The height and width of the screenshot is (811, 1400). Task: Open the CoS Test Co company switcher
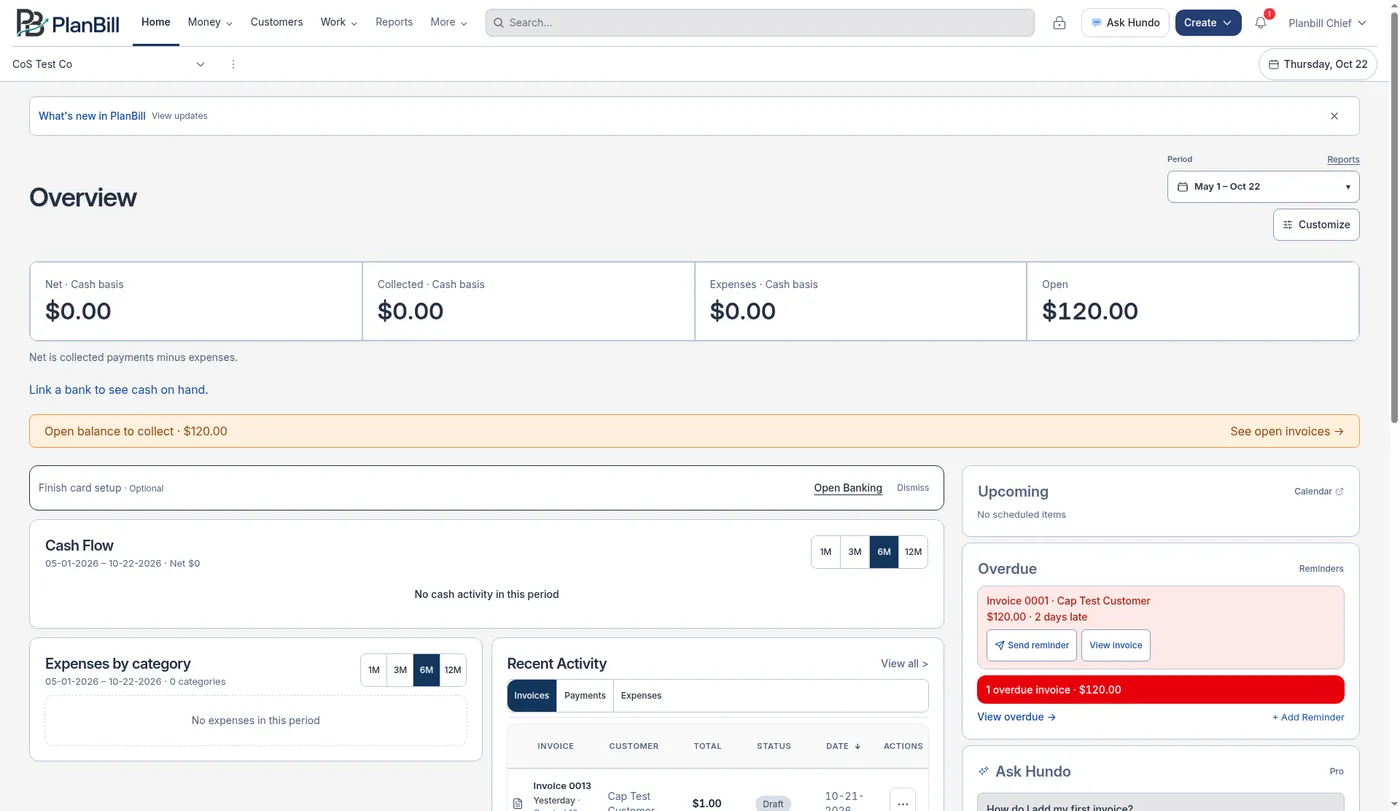(109, 64)
